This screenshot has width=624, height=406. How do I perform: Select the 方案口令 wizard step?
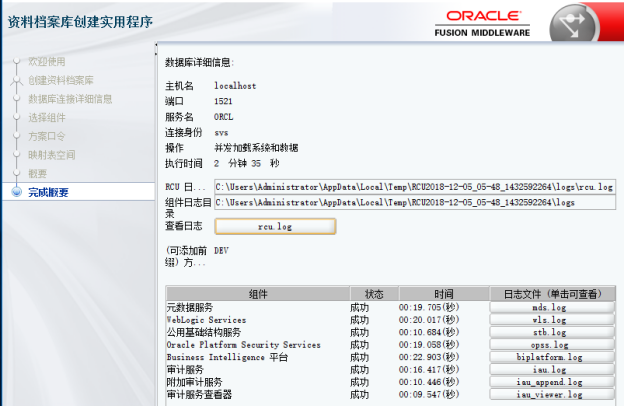click(x=47, y=136)
